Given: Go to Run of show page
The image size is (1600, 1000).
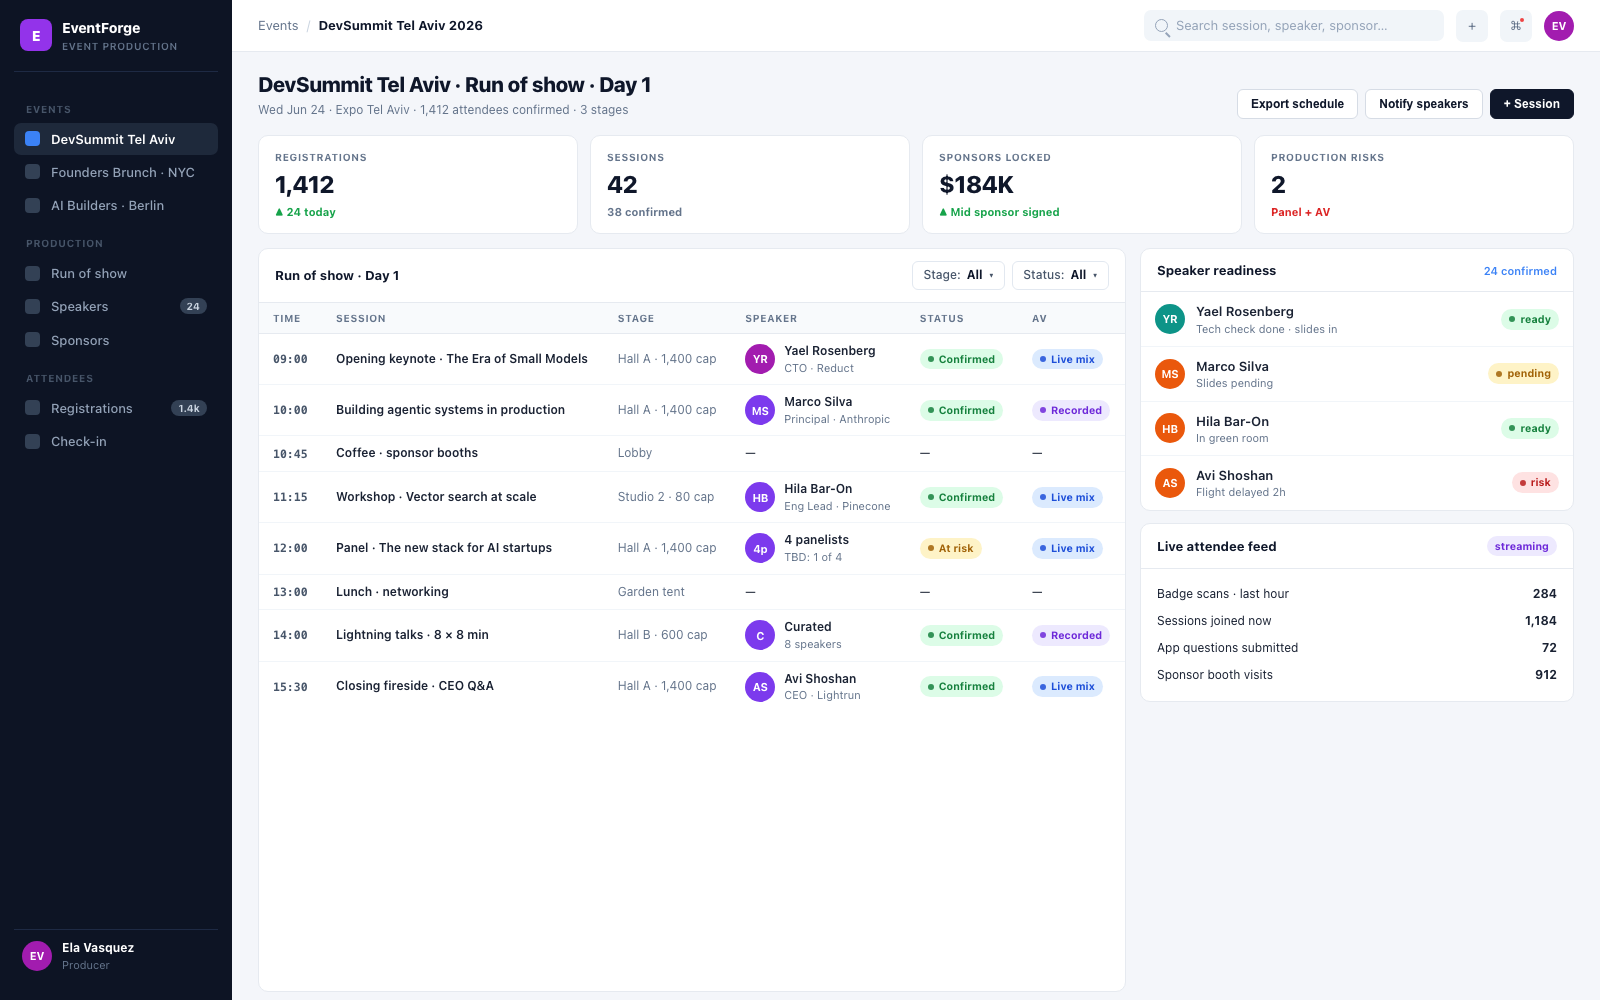Looking at the screenshot, I should pos(116,273).
